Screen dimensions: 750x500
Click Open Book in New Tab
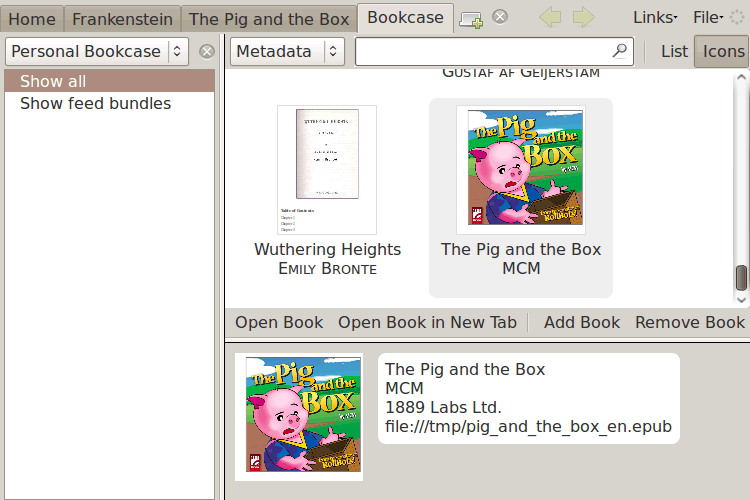click(x=427, y=322)
